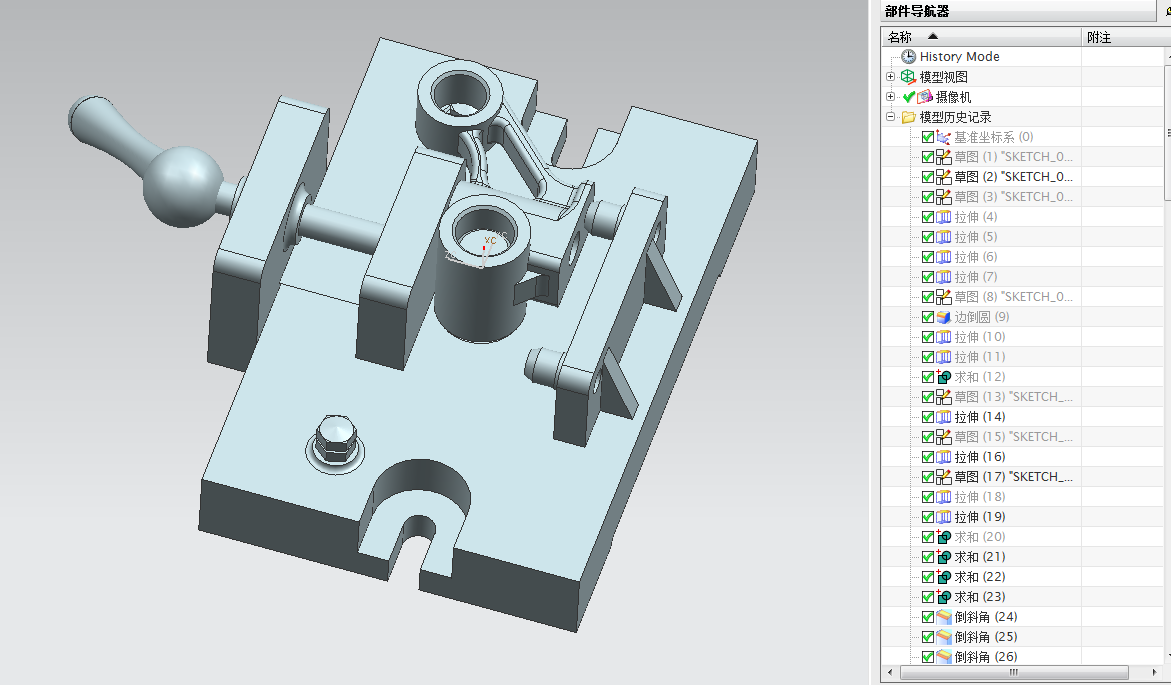The width and height of the screenshot is (1171, 685).
Task: Click the 模型历史记录 folder icon
Action: click(x=908, y=117)
